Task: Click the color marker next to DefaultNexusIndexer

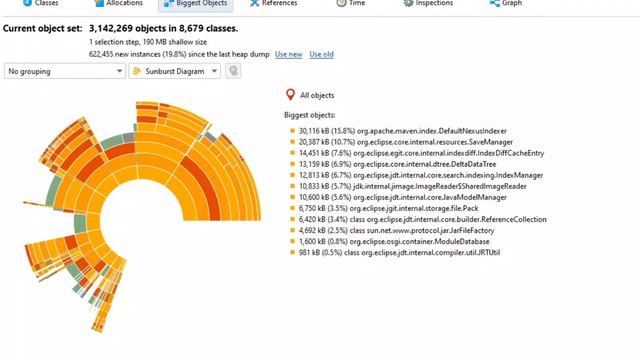Action: pos(292,131)
